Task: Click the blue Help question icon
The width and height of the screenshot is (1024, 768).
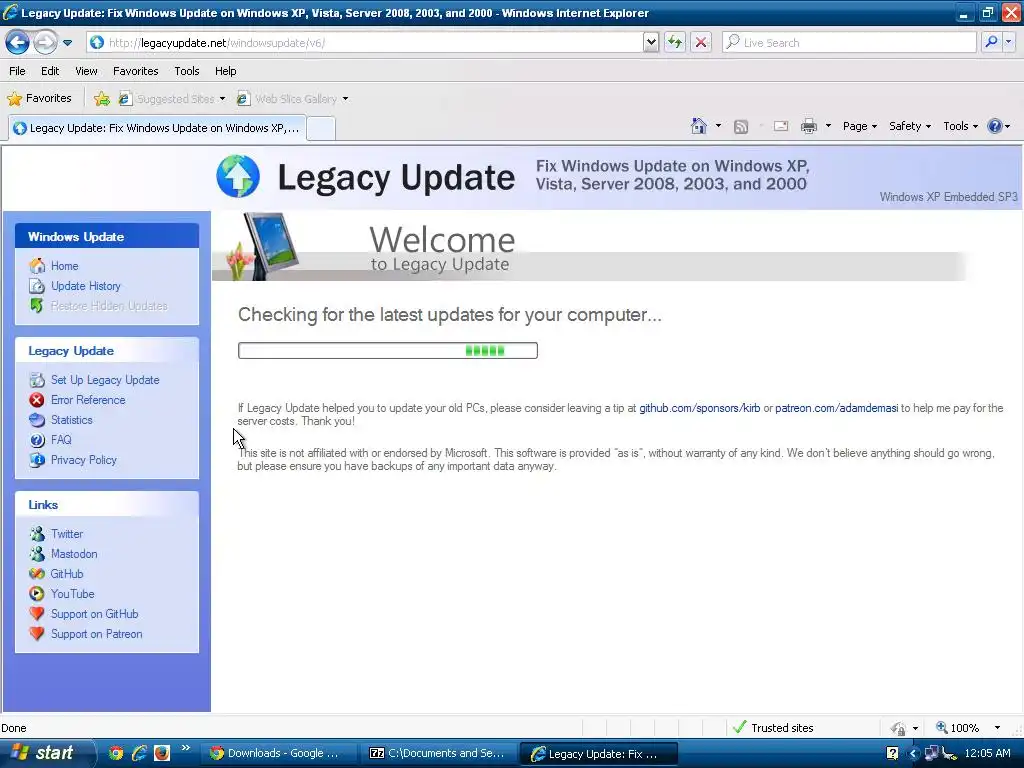Action: (x=995, y=126)
